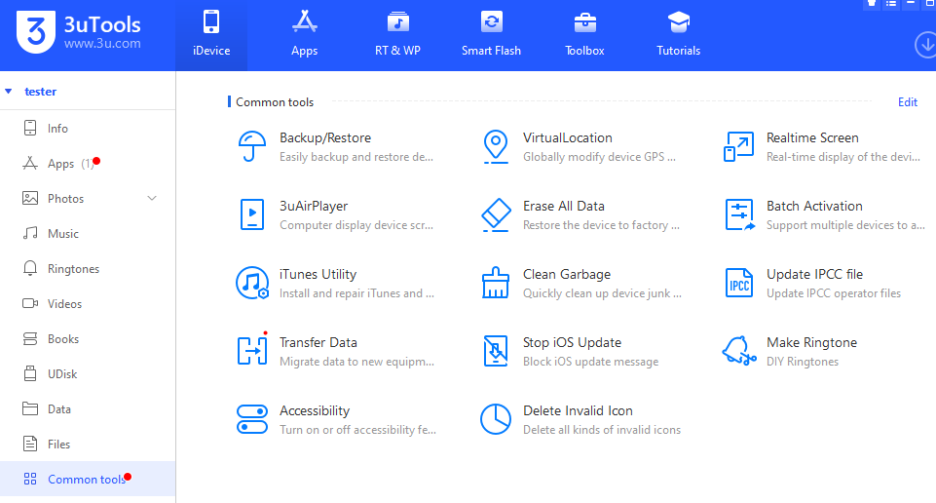Click the iTunes Utility title text

318,274
